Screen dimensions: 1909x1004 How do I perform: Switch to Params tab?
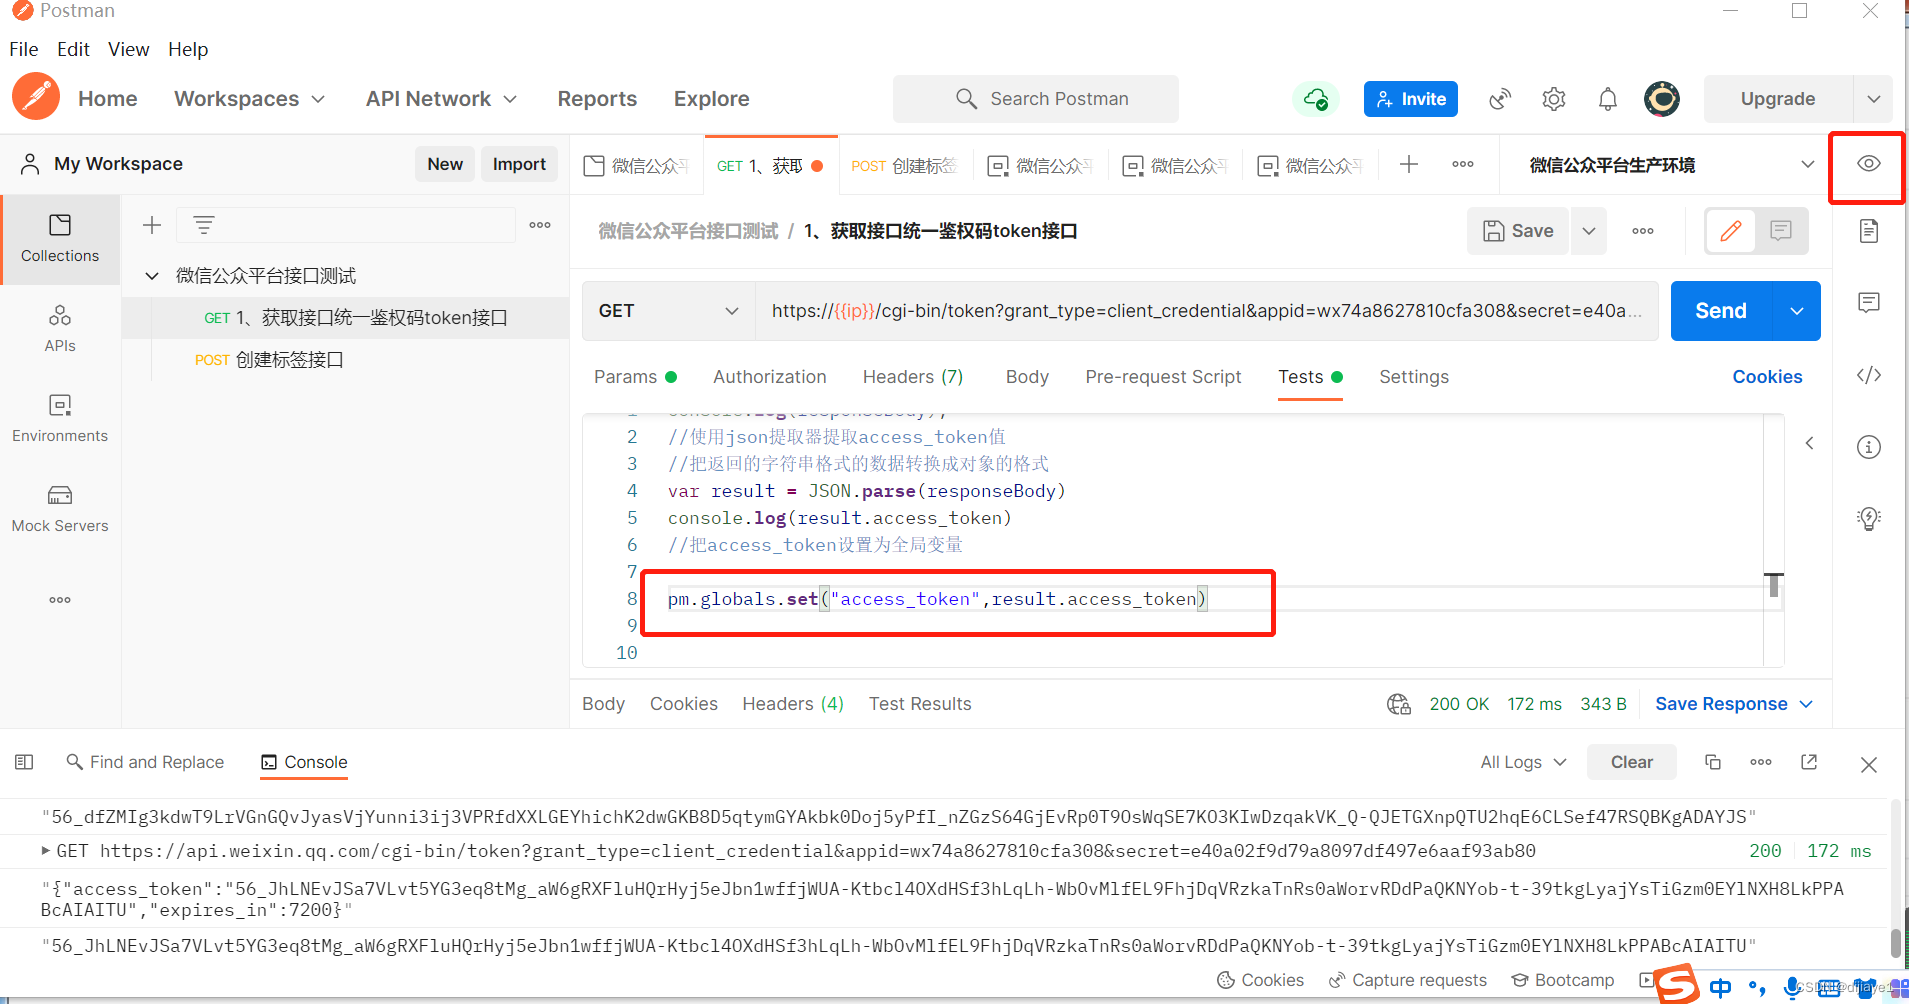[x=635, y=377]
